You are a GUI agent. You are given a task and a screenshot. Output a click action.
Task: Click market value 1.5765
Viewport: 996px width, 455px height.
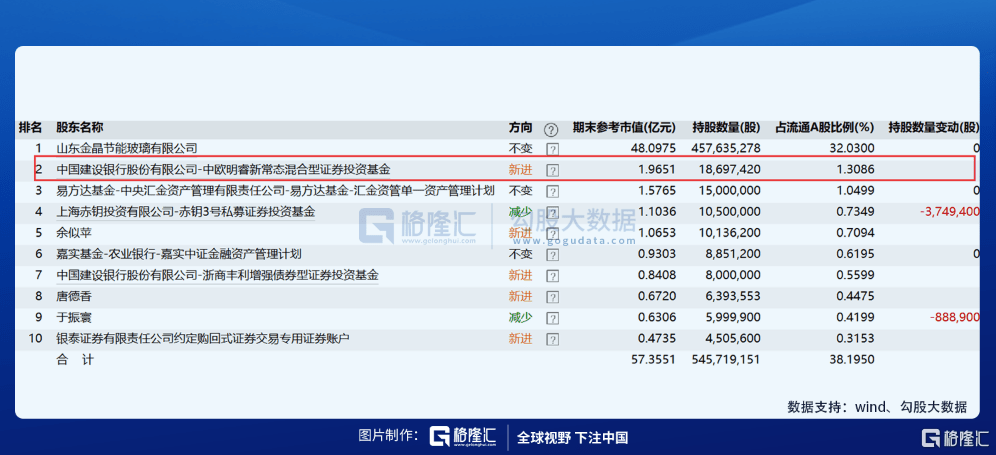point(656,191)
